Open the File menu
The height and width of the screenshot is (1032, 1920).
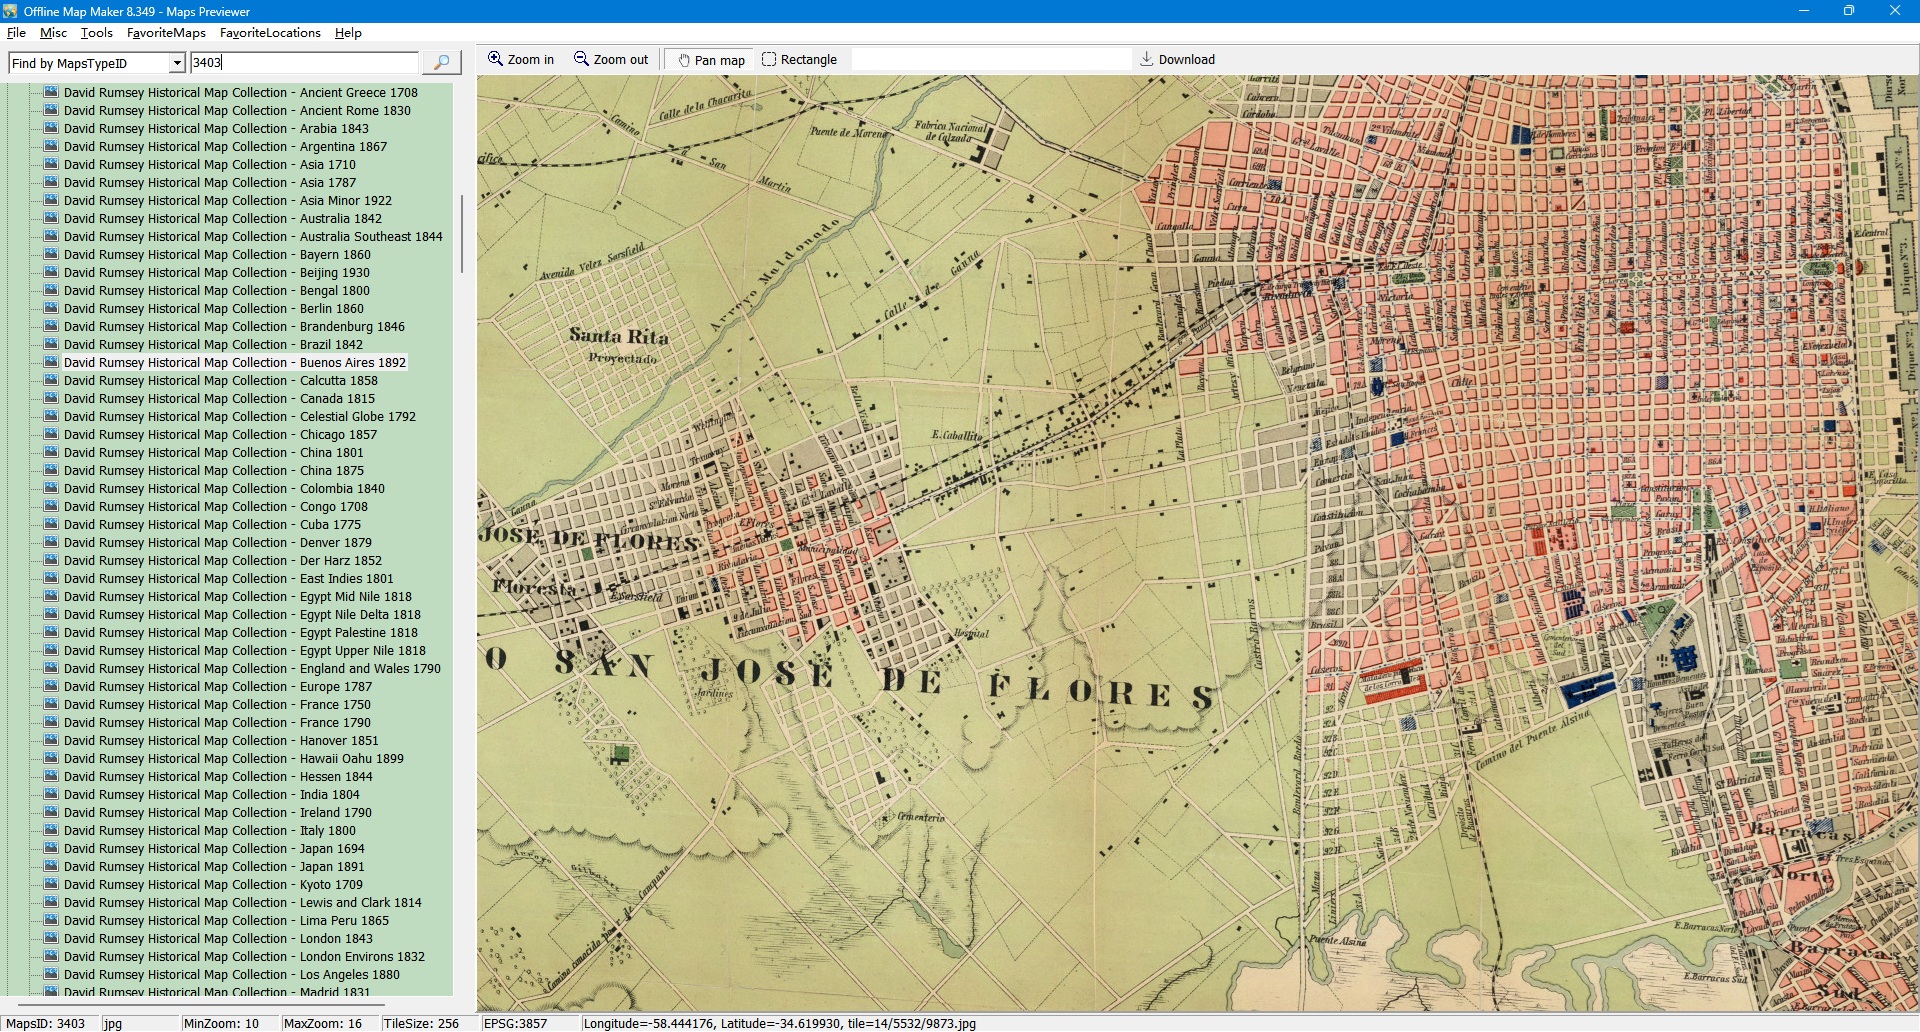[x=16, y=33]
